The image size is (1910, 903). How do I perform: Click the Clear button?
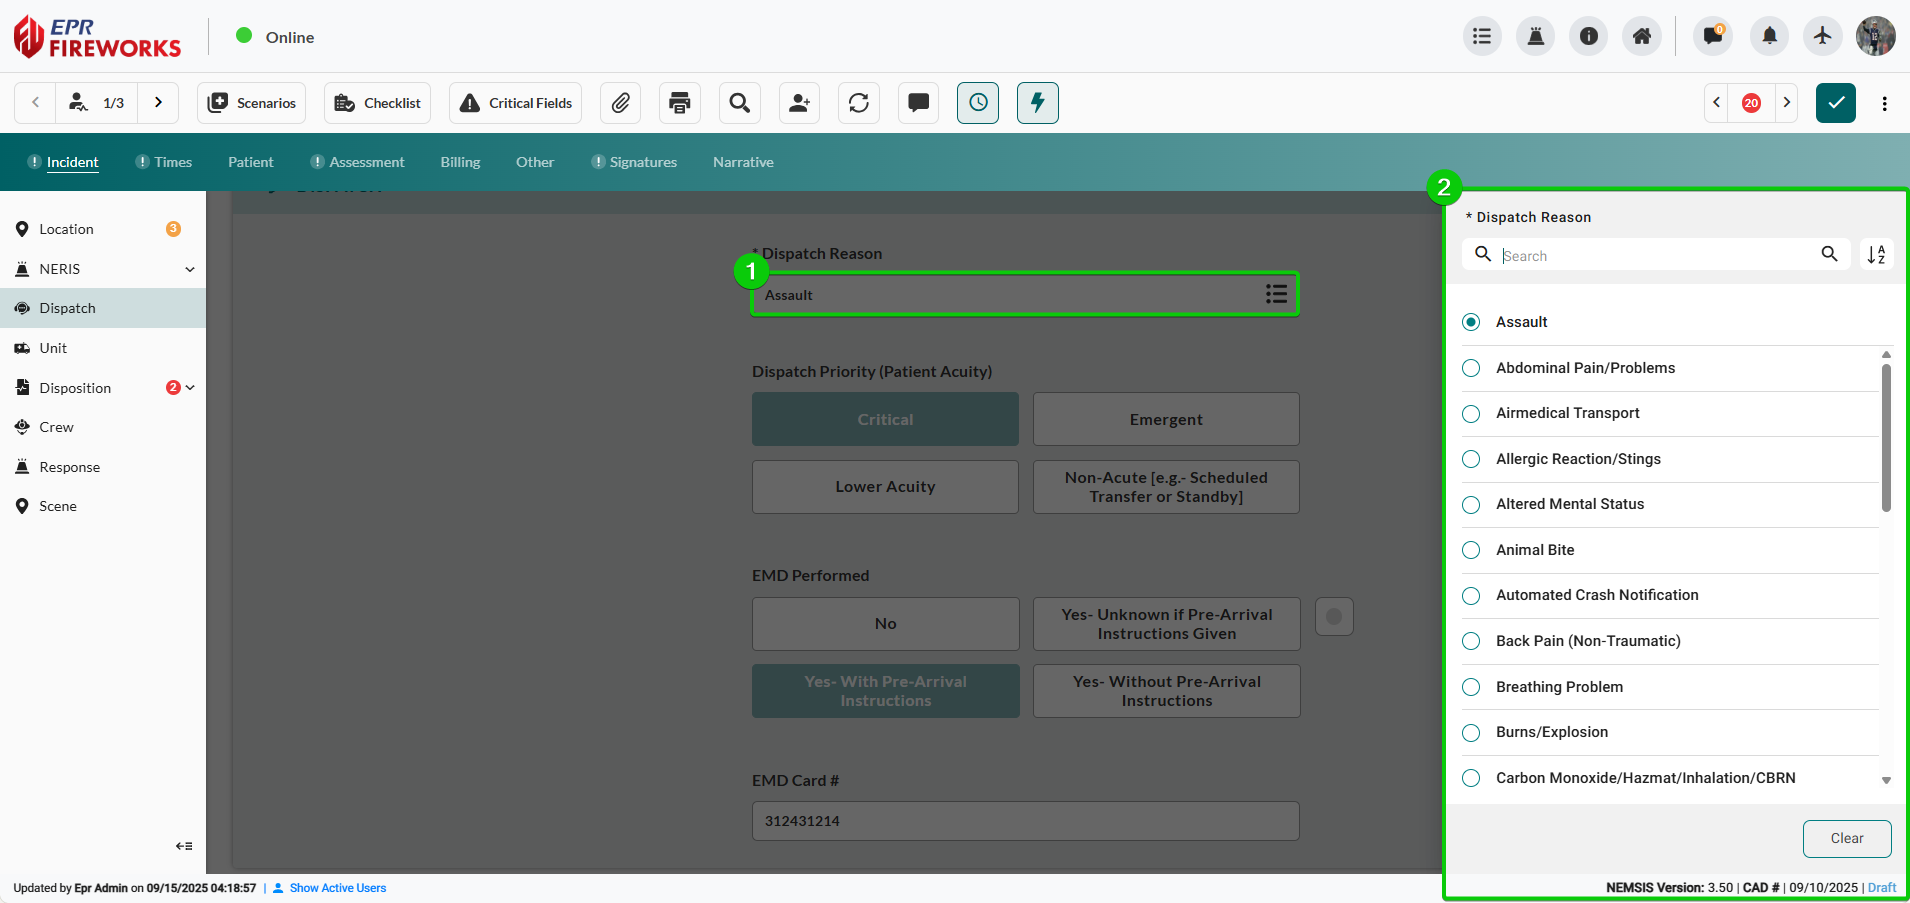1846,838
